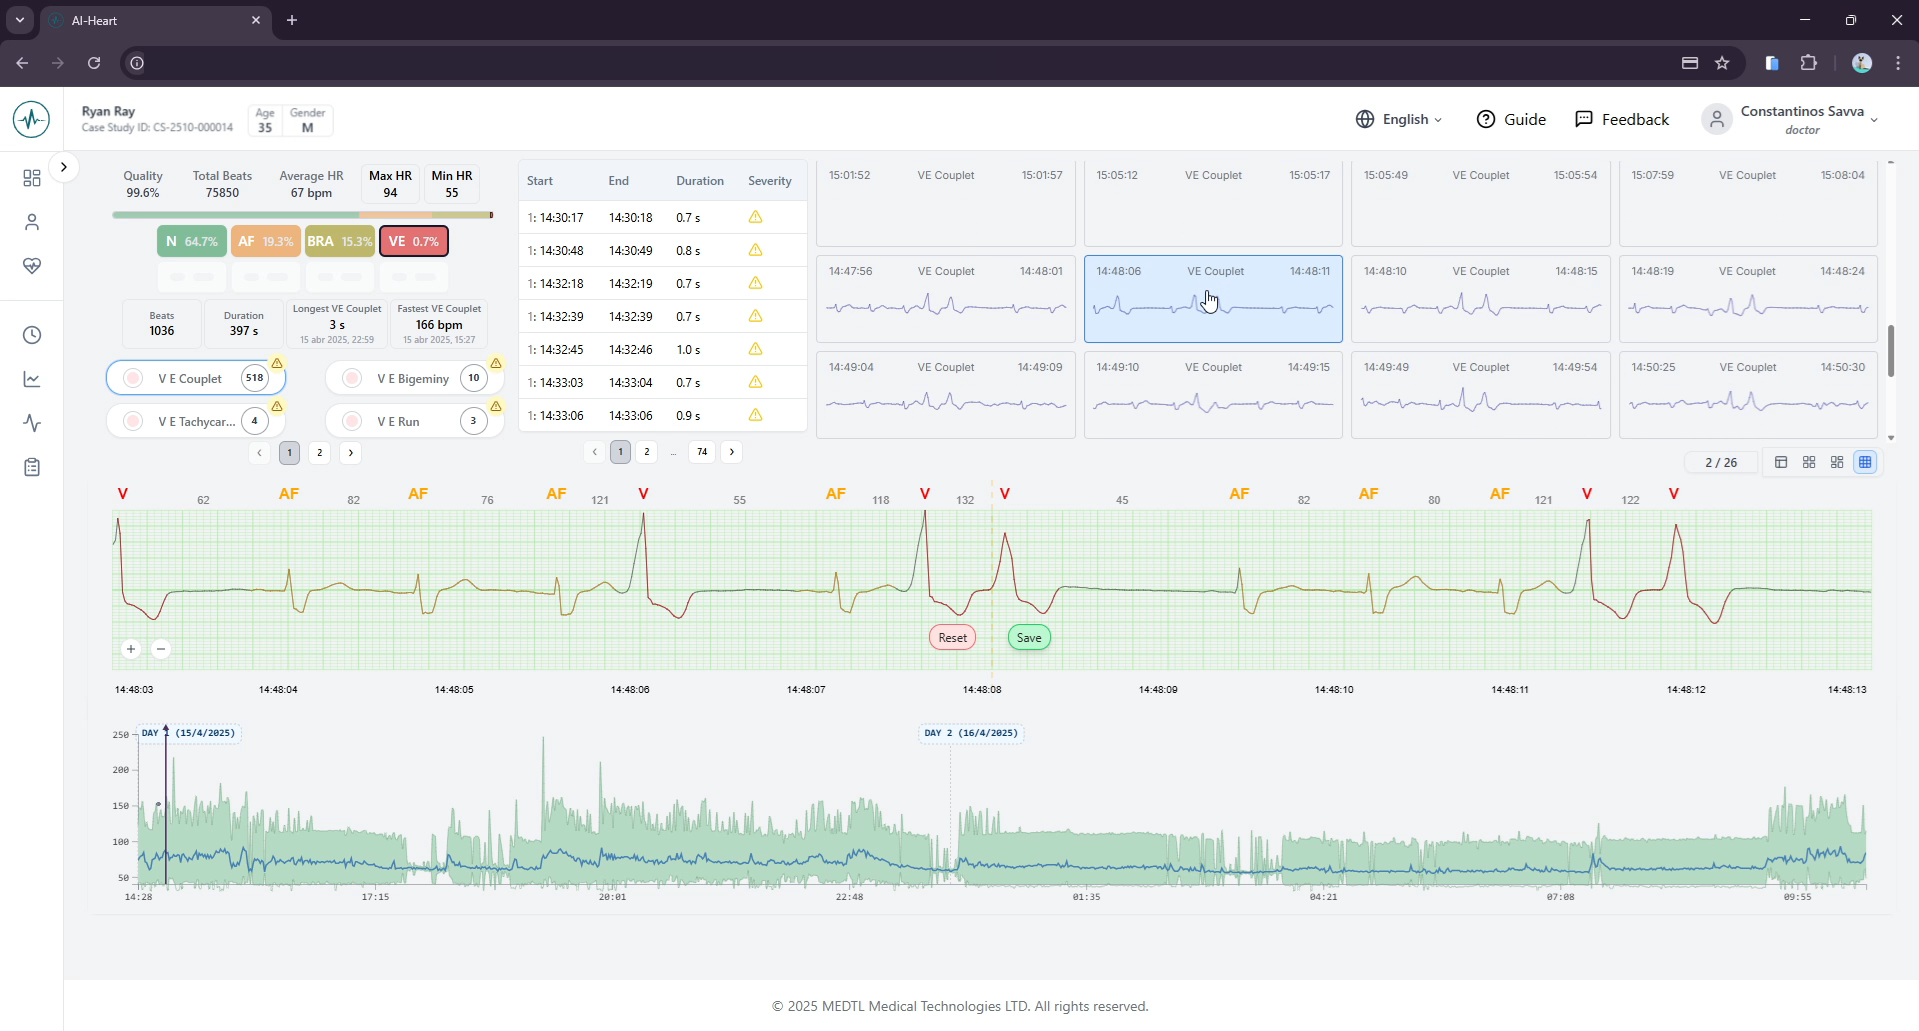The width and height of the screenshot is (1919, 1031).
Task: Select the patient profile sidebar icon
Action: pyautogui.click(x=31, y=222)
